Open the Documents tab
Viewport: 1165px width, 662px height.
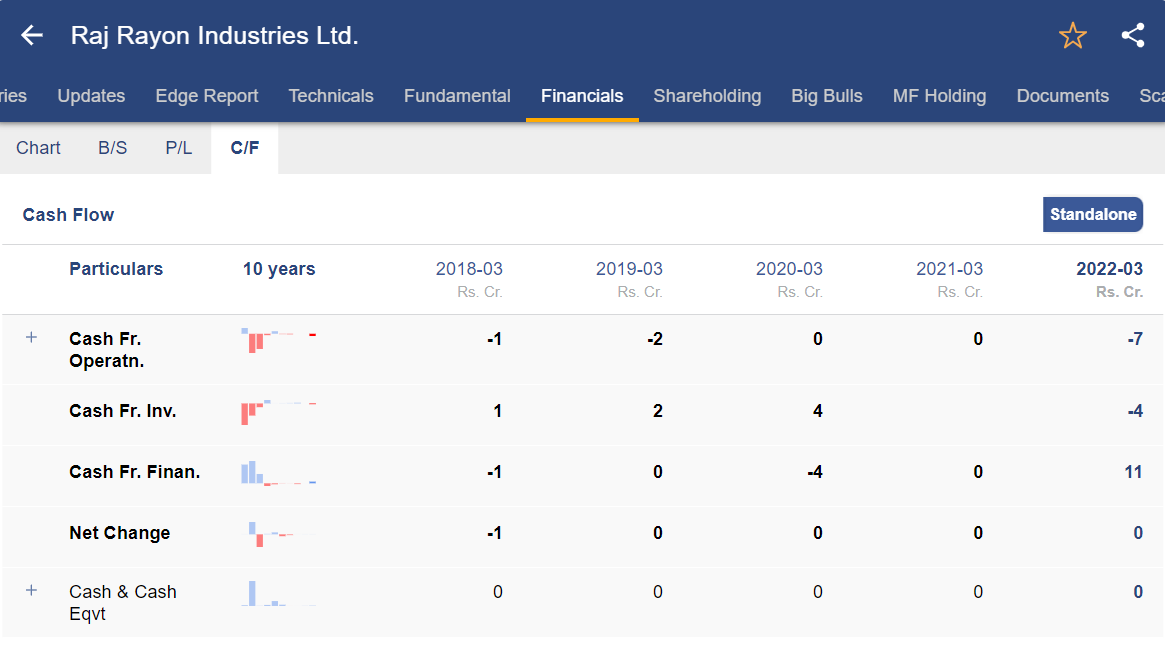1062,96
